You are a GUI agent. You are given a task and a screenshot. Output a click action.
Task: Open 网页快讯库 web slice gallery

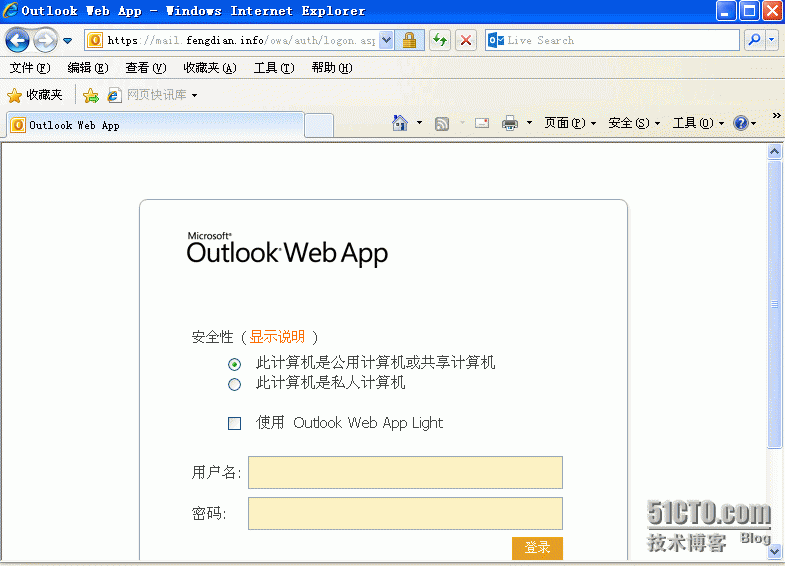click(147, 95)
